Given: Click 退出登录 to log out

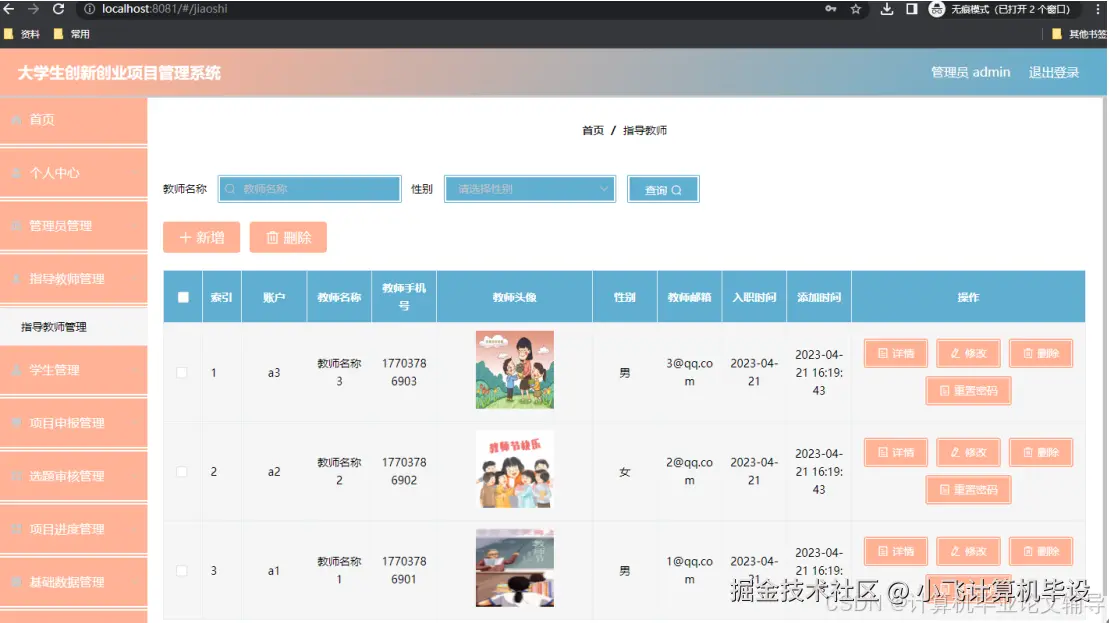Looking at the screenshot, I should pyautogui.click(x=1053, y=72).
